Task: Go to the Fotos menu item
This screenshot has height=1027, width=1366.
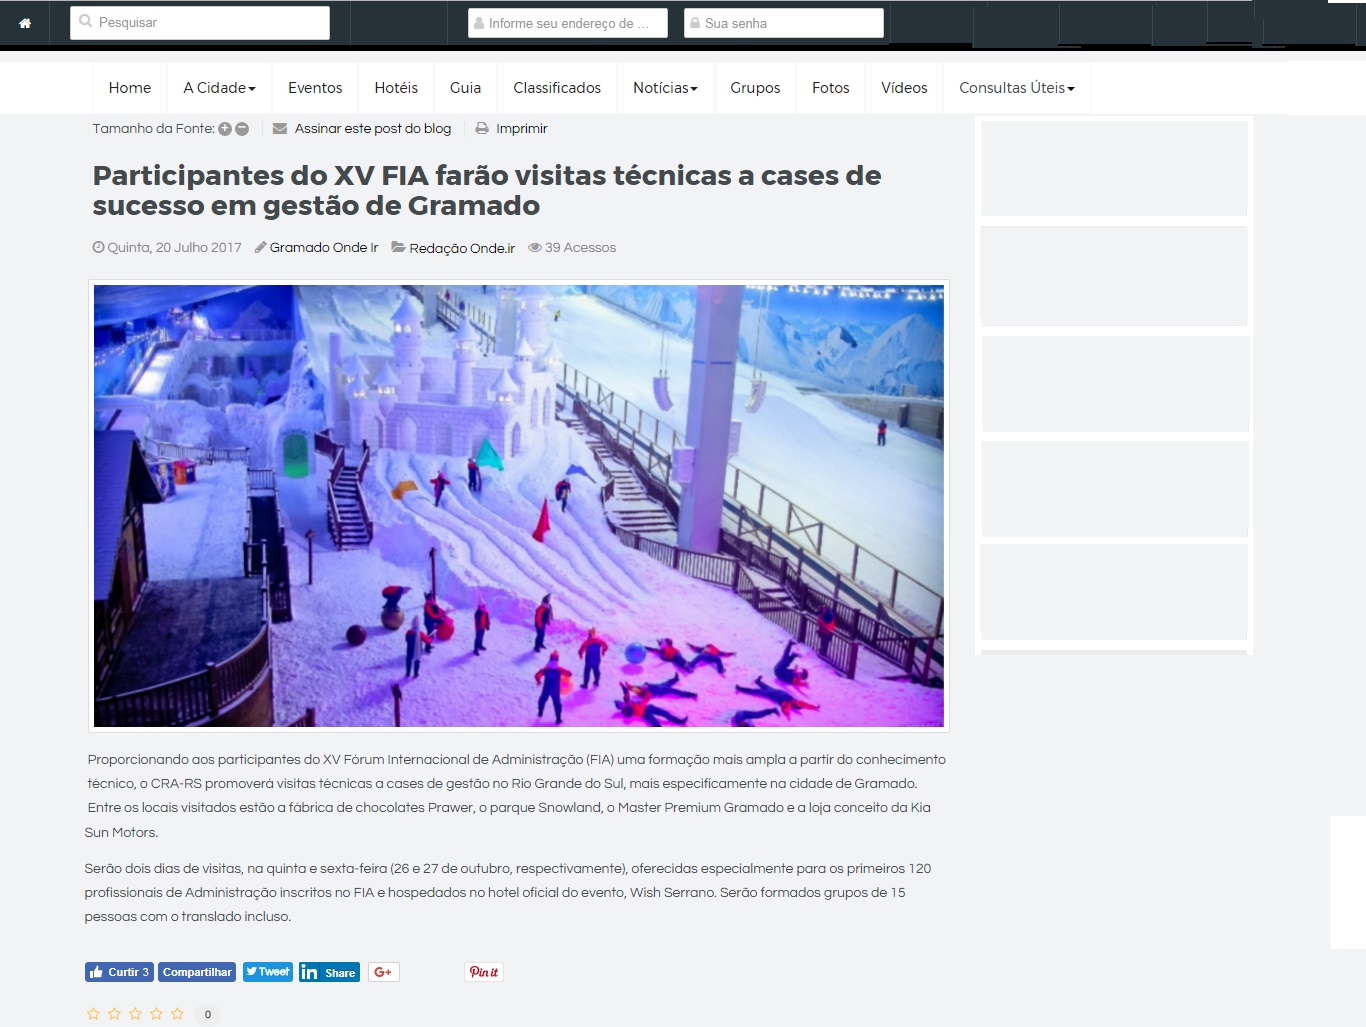Action: pos(830,87)
